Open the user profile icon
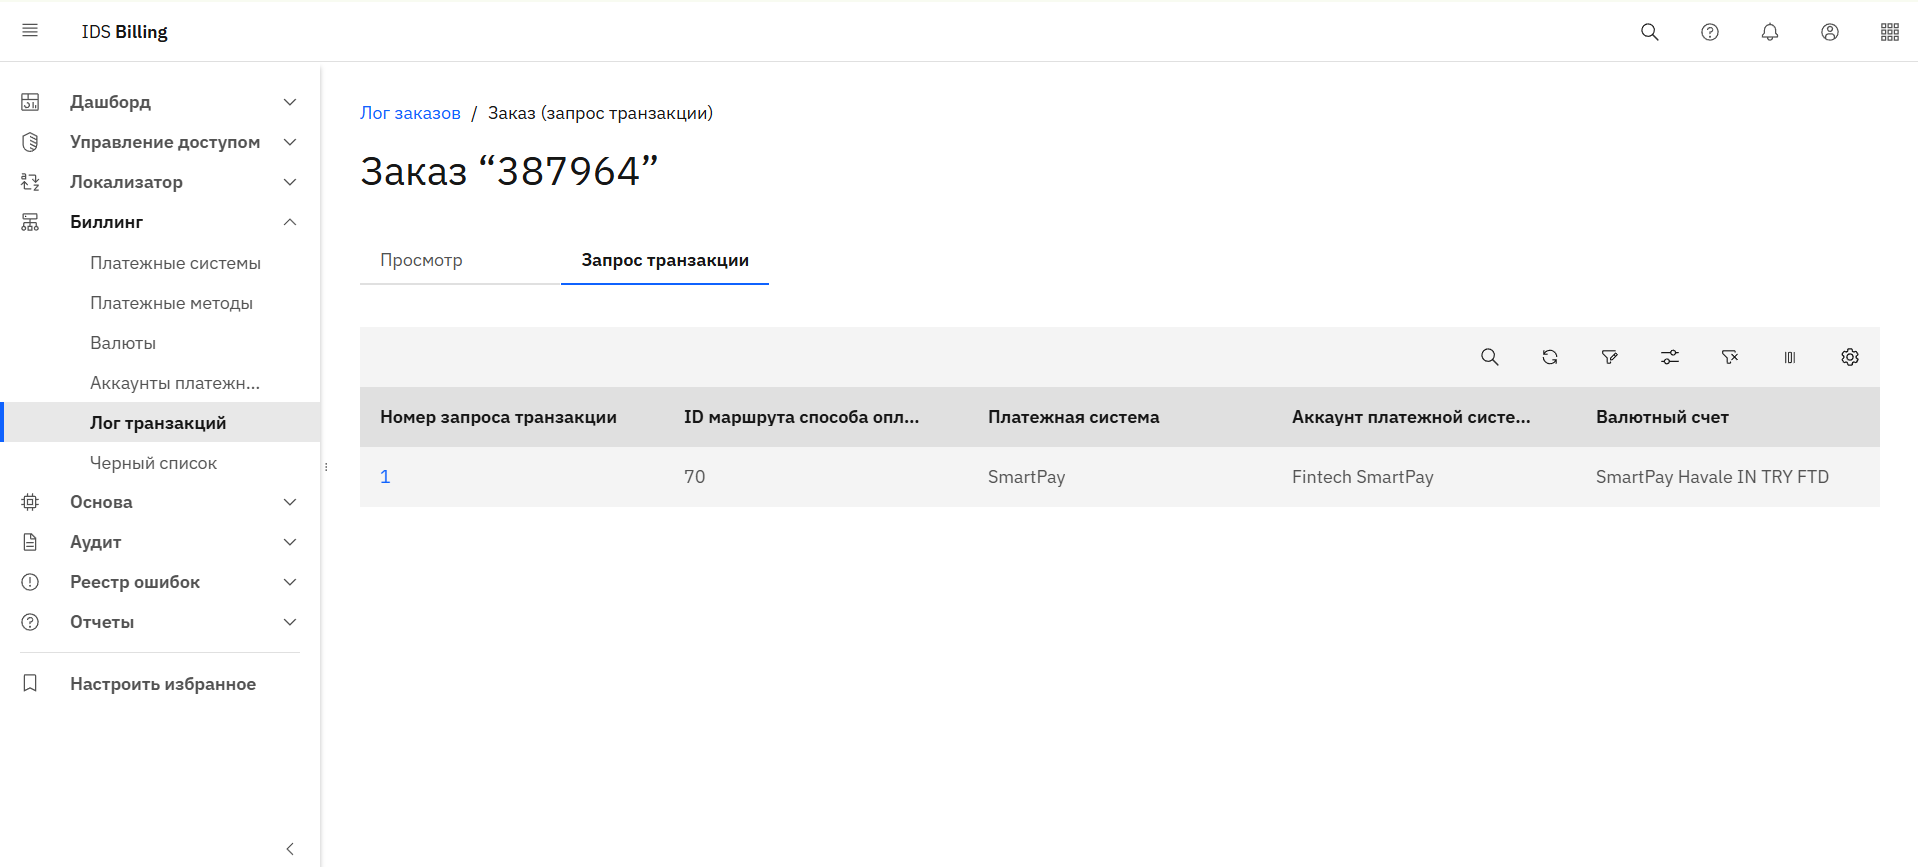The width and height of the screenshot is (1918, 867). [x=1829, y=32]
